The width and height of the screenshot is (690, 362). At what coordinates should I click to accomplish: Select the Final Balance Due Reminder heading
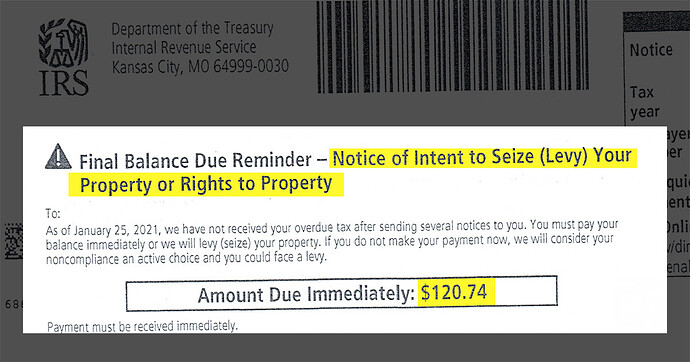click(x=195, y=161)
